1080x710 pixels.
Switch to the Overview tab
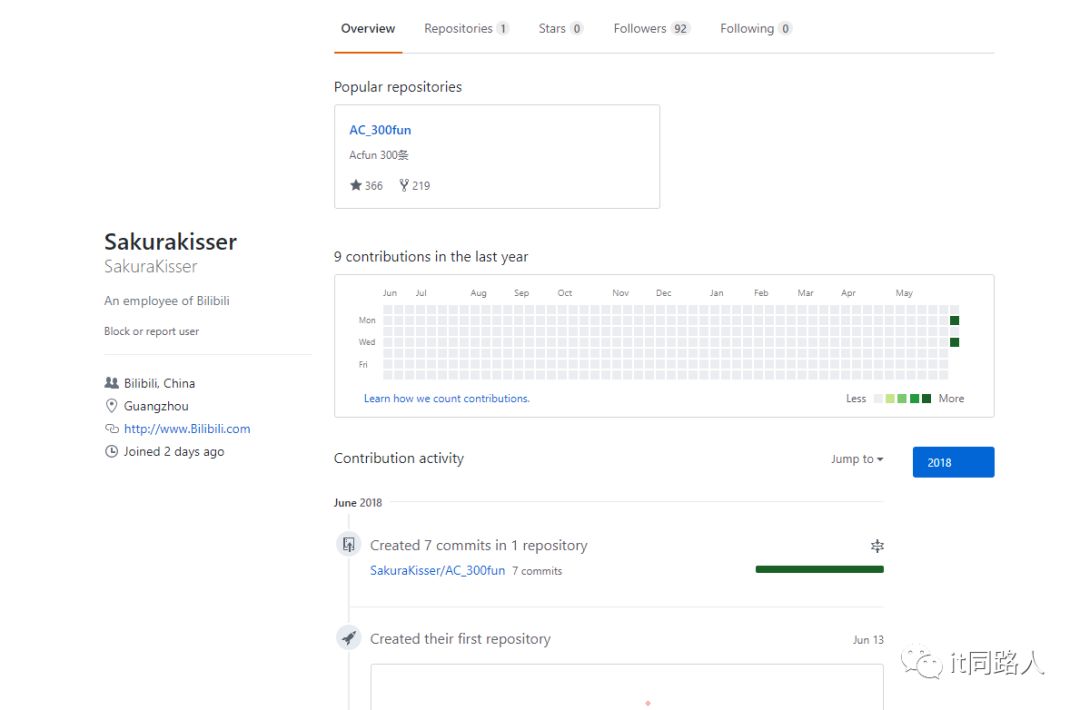pos(368,28)
